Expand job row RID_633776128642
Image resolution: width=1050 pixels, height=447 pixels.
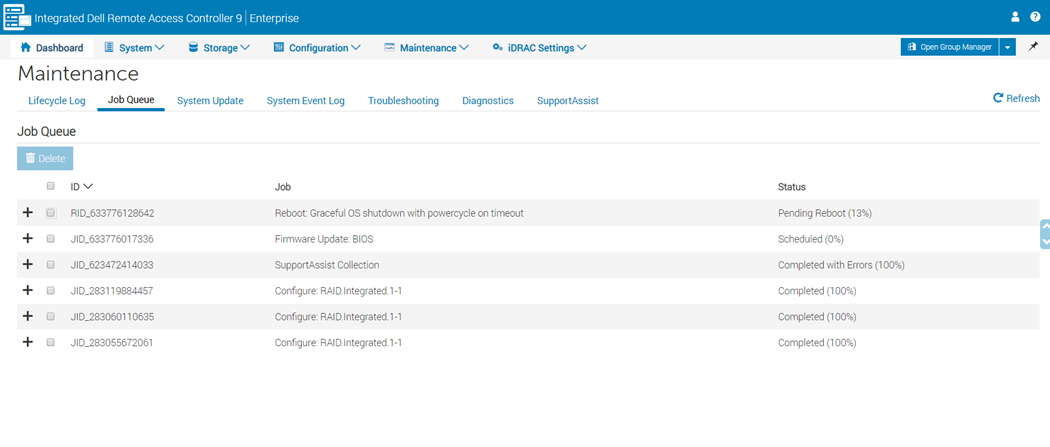(x=27, y=213)
